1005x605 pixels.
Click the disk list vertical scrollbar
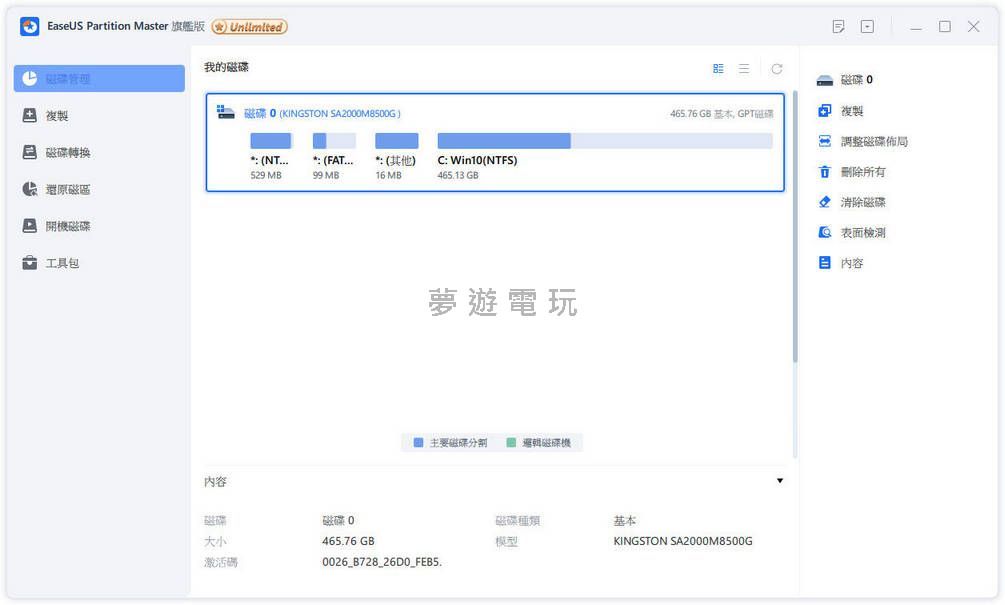click(795, 230)
